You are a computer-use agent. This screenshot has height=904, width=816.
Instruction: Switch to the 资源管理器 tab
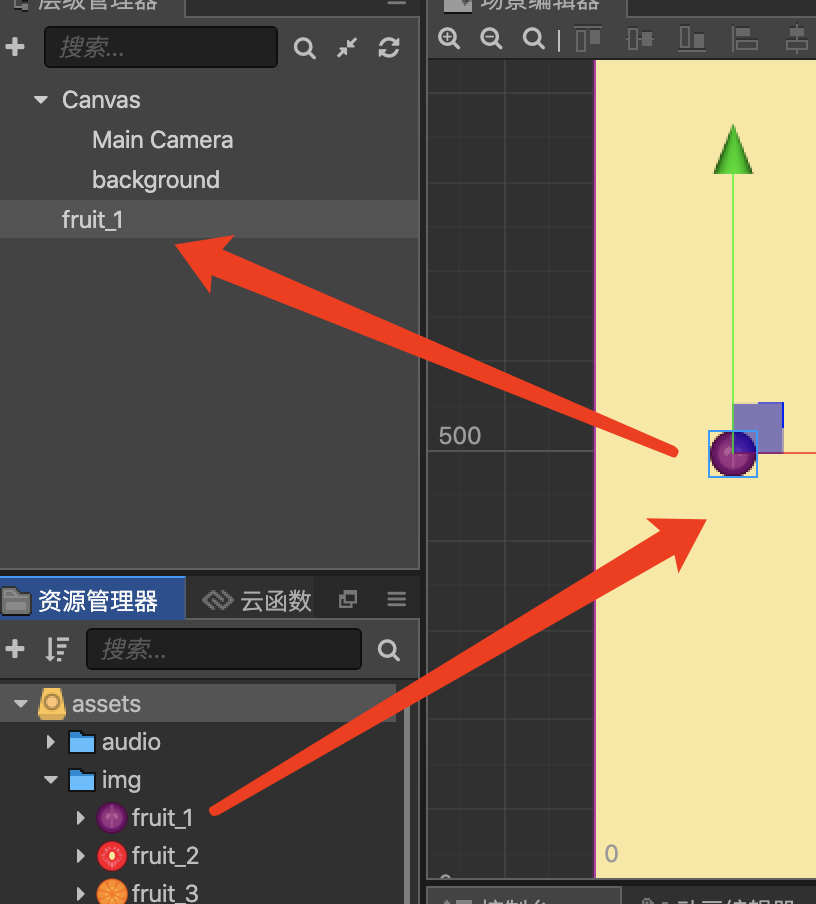coord(92,600)
